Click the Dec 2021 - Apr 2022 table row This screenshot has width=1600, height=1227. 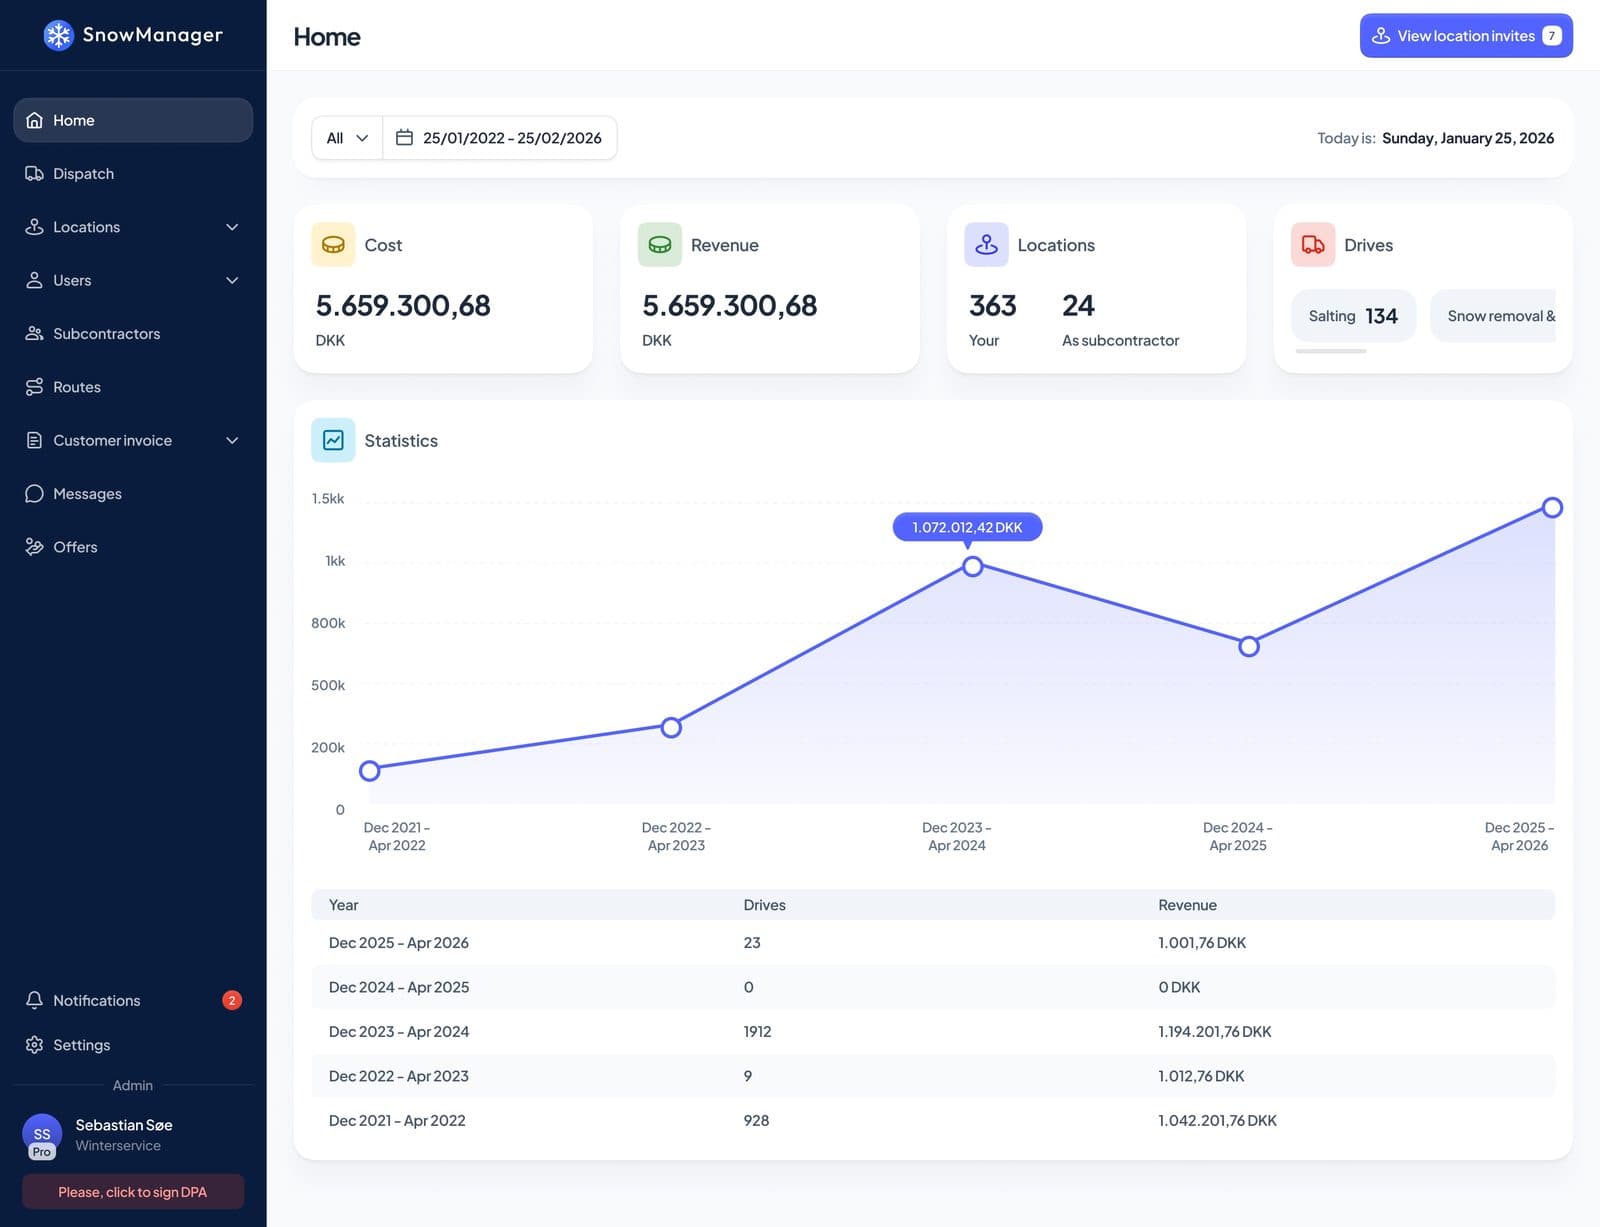[x=933, y=1120]
